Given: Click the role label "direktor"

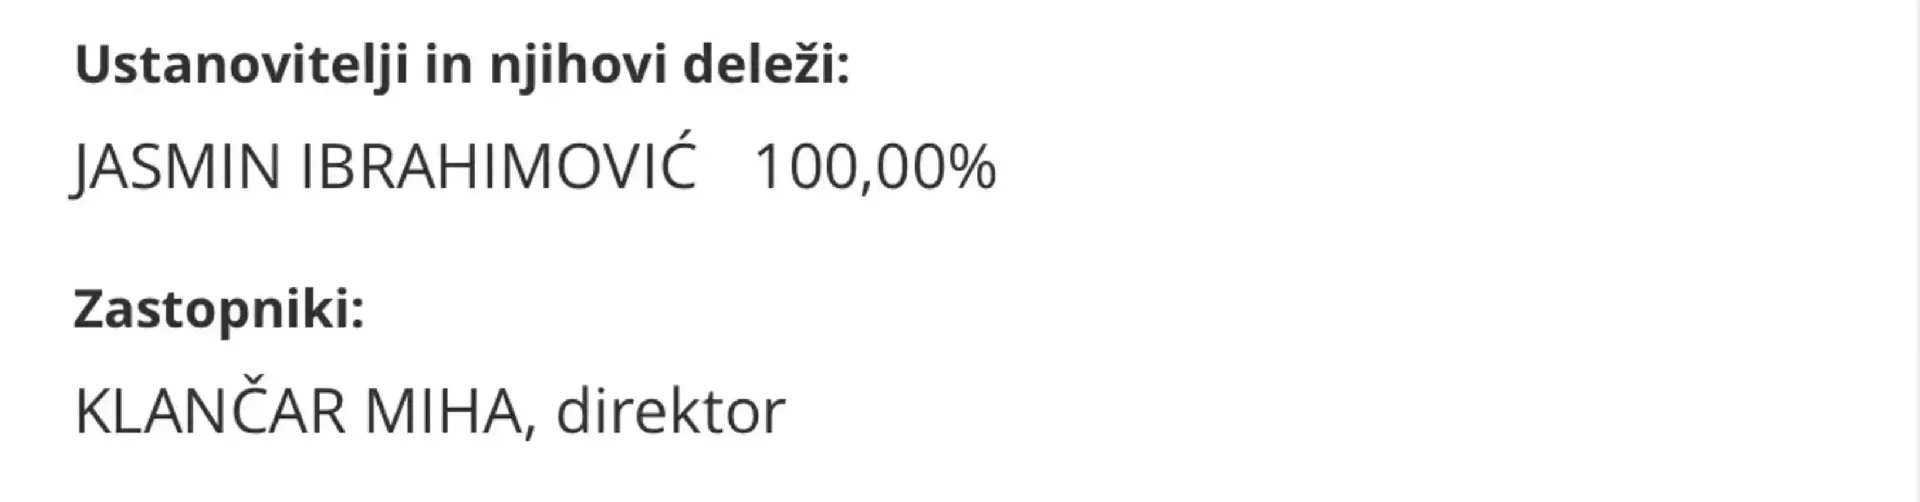Looking at the screenshot, I should tap(670, 411).
